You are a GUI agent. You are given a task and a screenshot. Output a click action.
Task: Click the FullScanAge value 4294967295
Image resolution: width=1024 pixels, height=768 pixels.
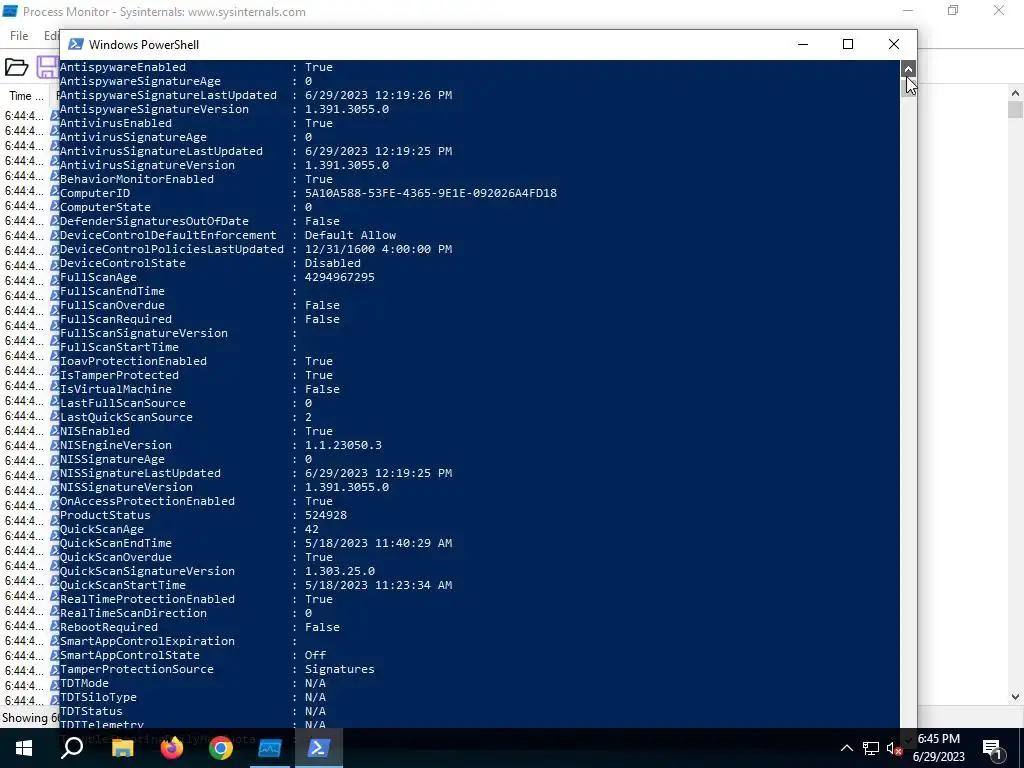click(340, 278)
